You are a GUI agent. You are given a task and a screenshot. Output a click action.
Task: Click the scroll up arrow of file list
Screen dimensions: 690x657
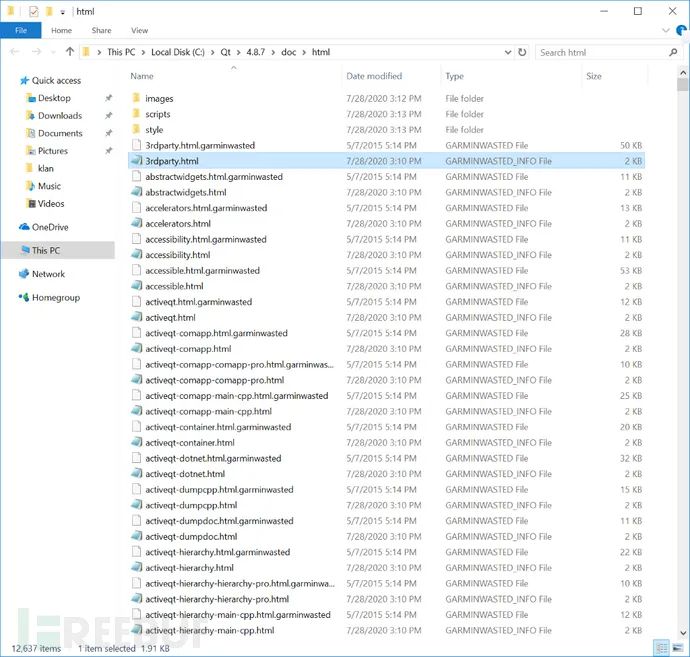click(x=683, y=72)
